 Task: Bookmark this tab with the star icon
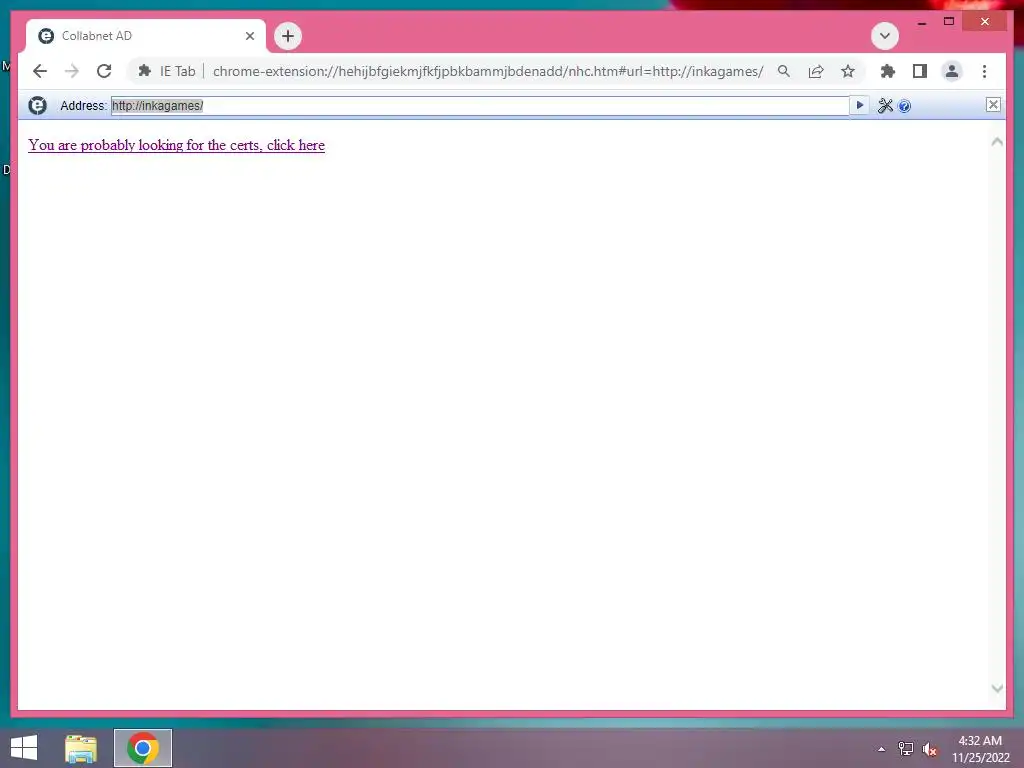coord(848,71)
